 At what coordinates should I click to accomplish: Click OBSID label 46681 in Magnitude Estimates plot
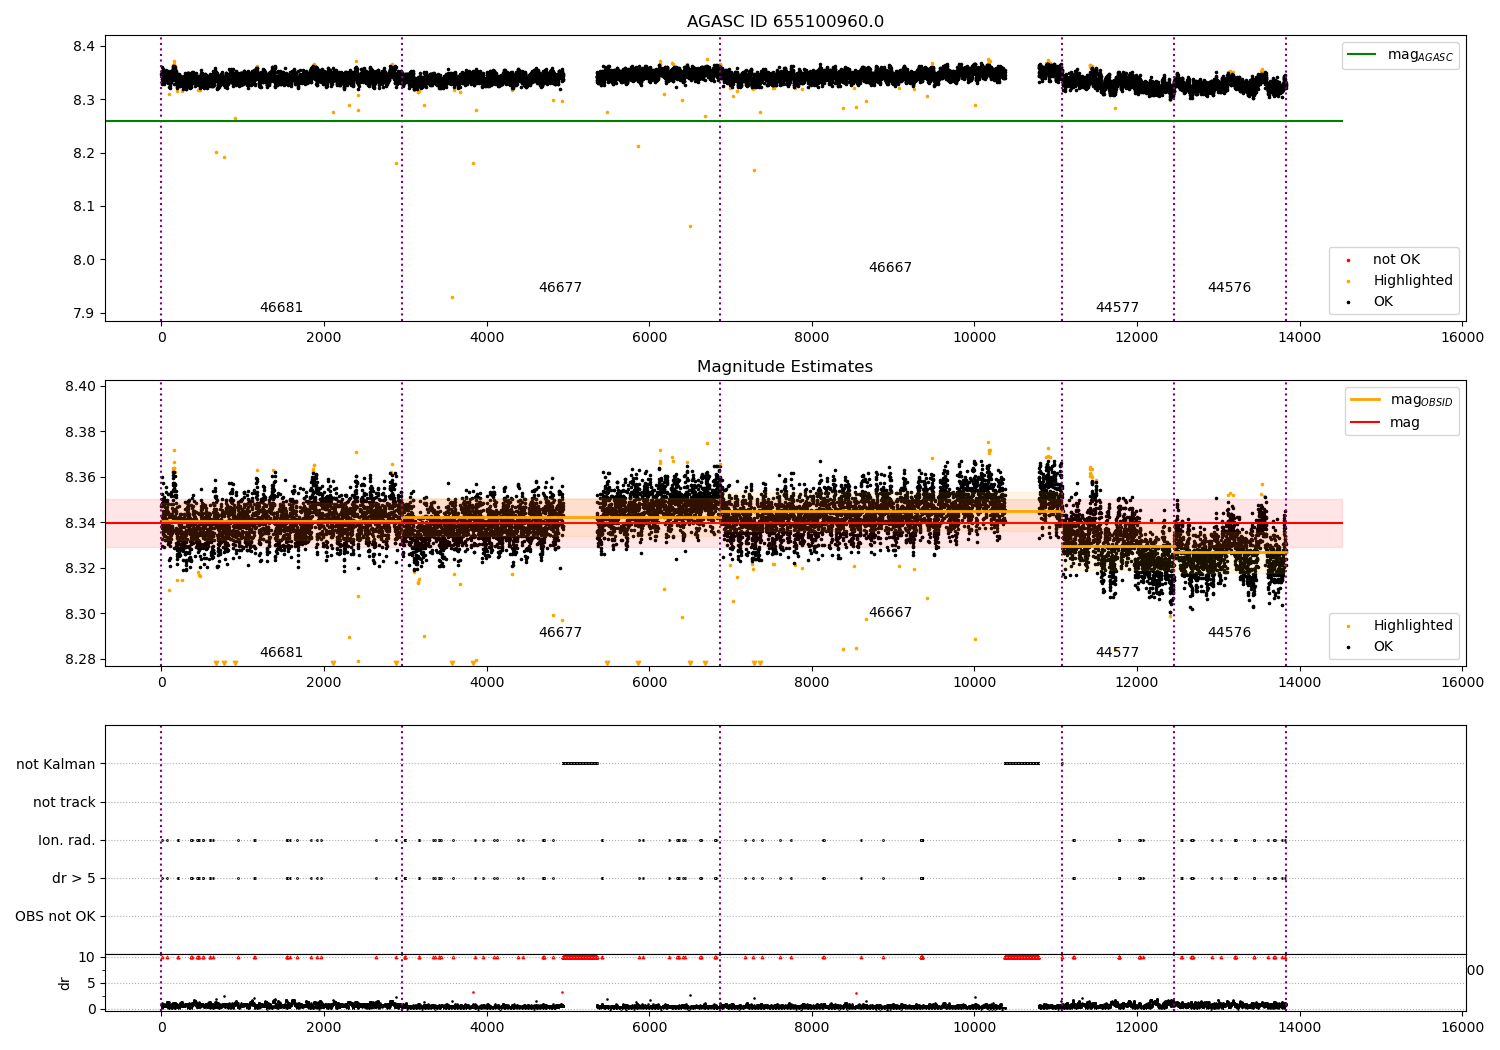[281, 653]
